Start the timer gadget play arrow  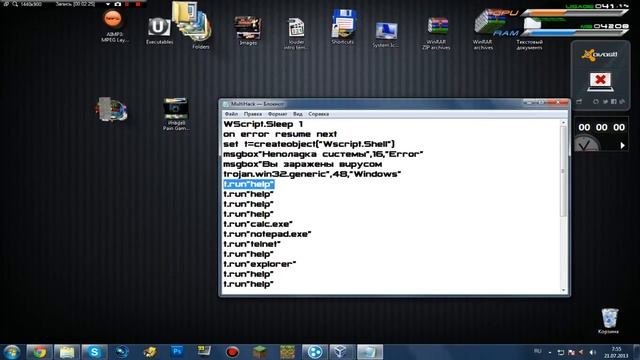coord(622,145)
